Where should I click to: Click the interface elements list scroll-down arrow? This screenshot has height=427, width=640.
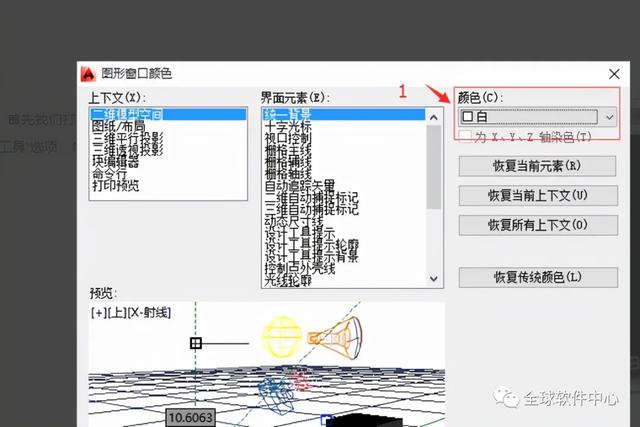(x=434, y=279)
